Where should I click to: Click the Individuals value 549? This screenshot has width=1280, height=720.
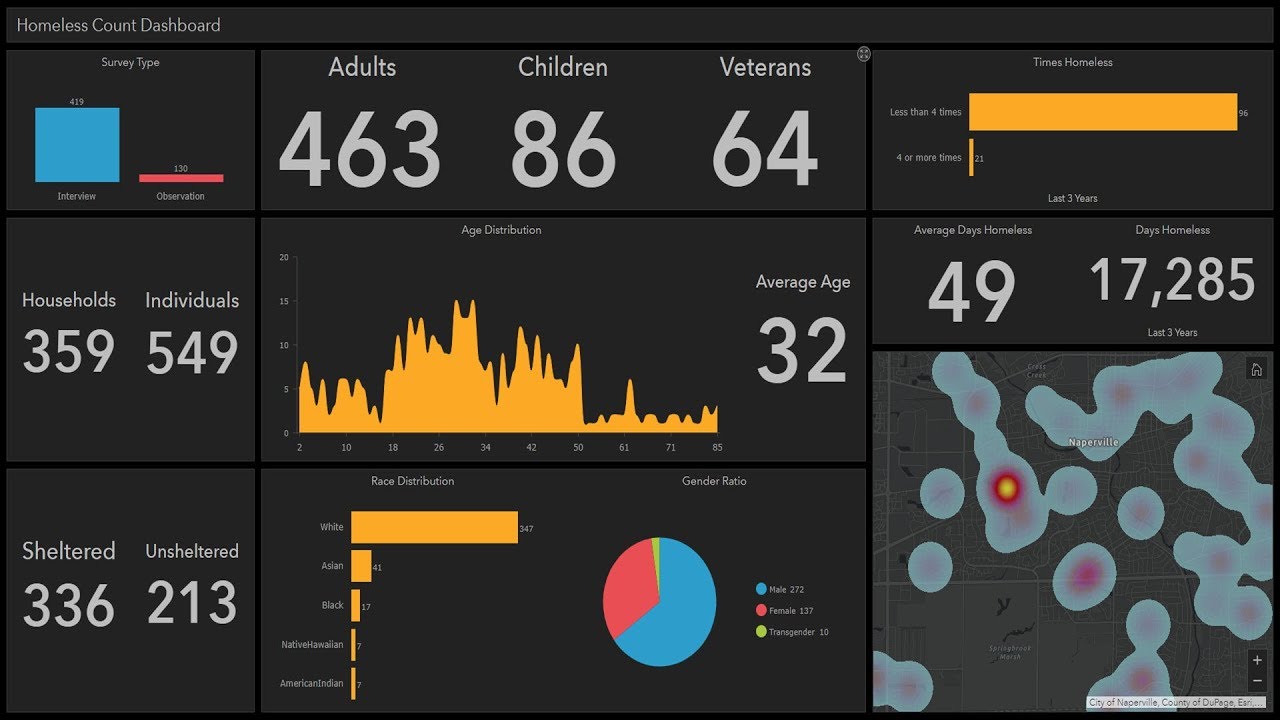coord(192,352)
